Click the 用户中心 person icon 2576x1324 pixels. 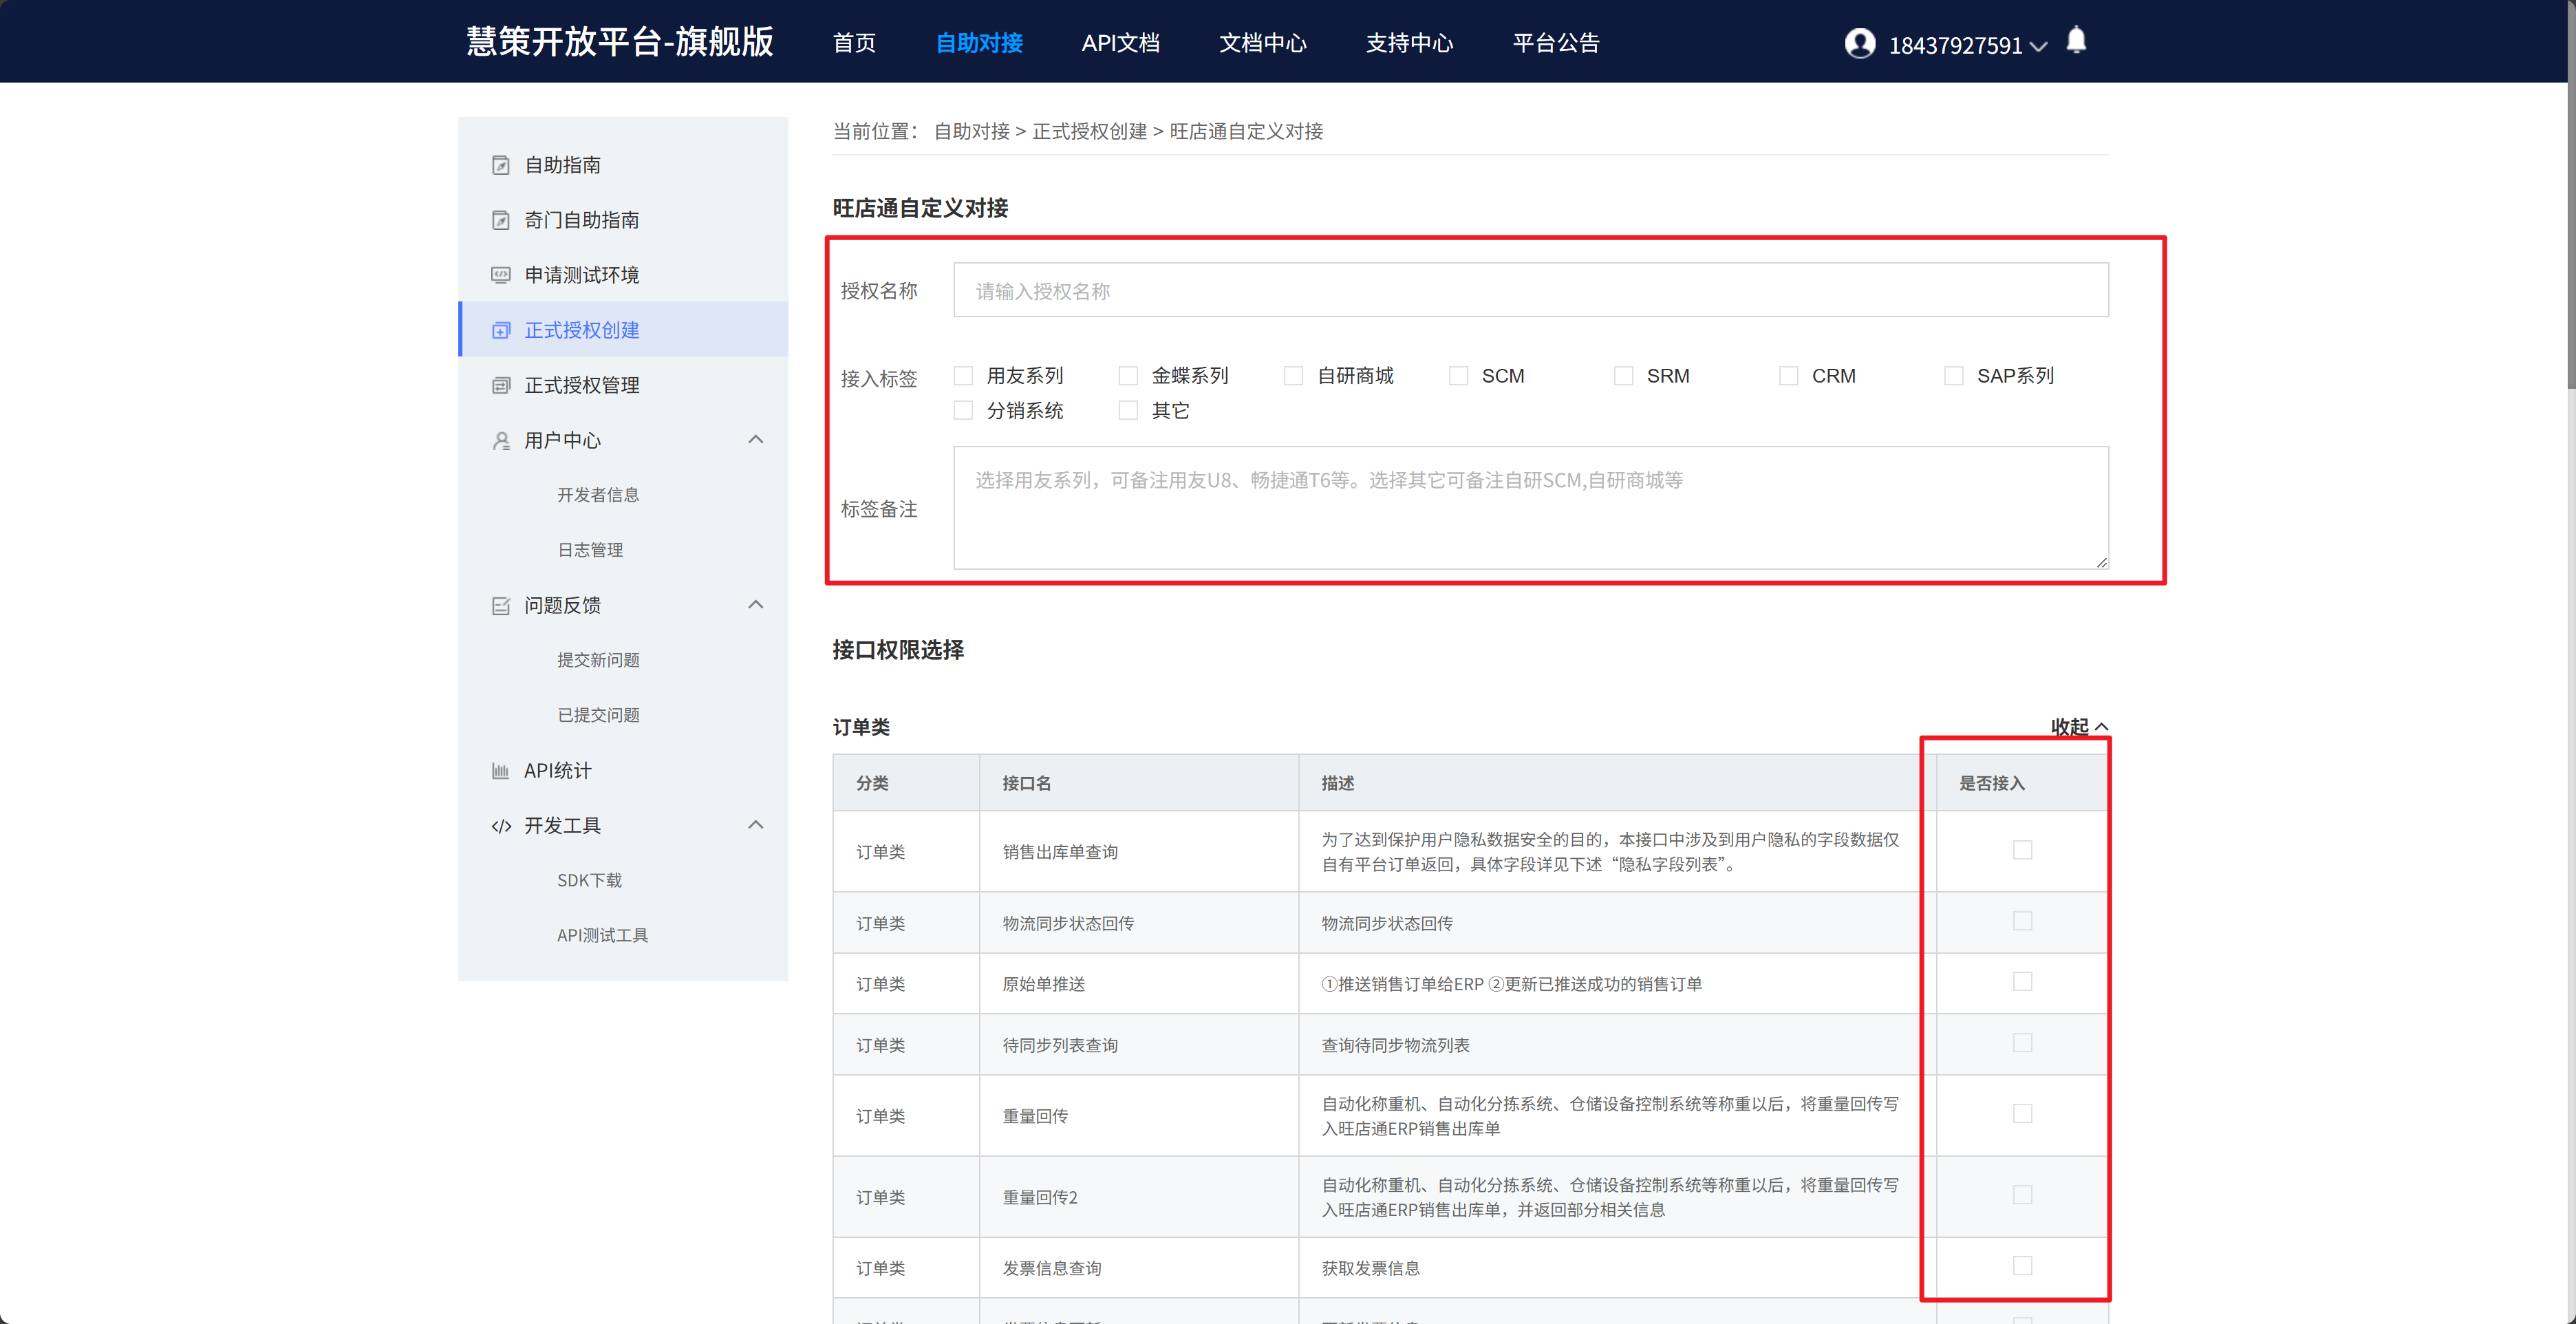click(501, 440)
